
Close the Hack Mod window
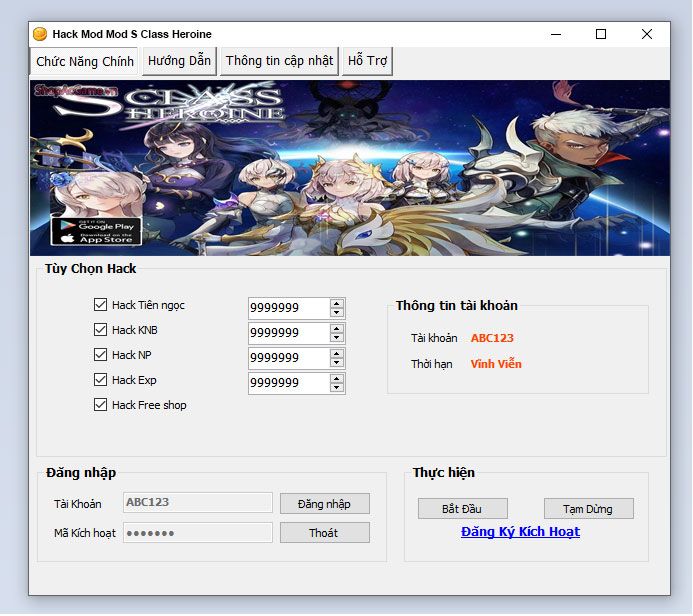[647, 34]
